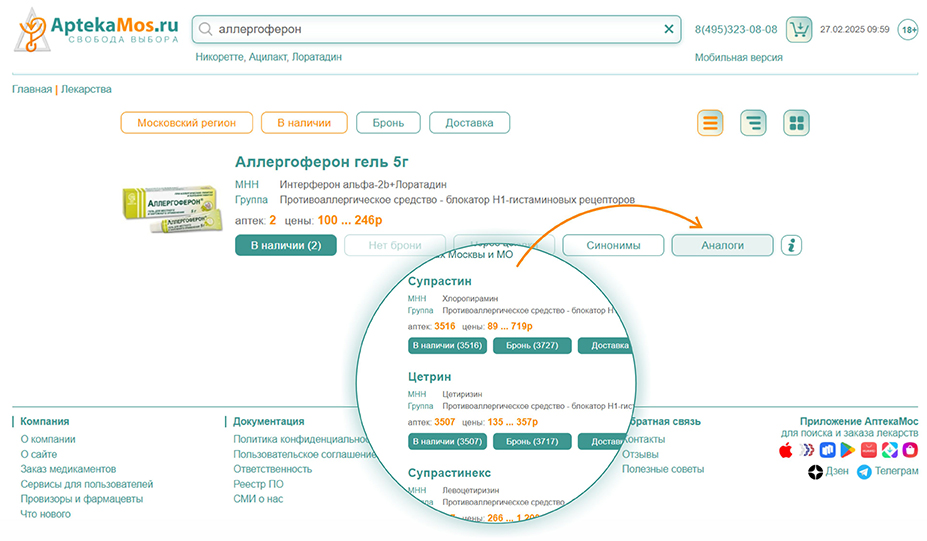
Task: Switch to grouped list view icon
Action: 753,123
